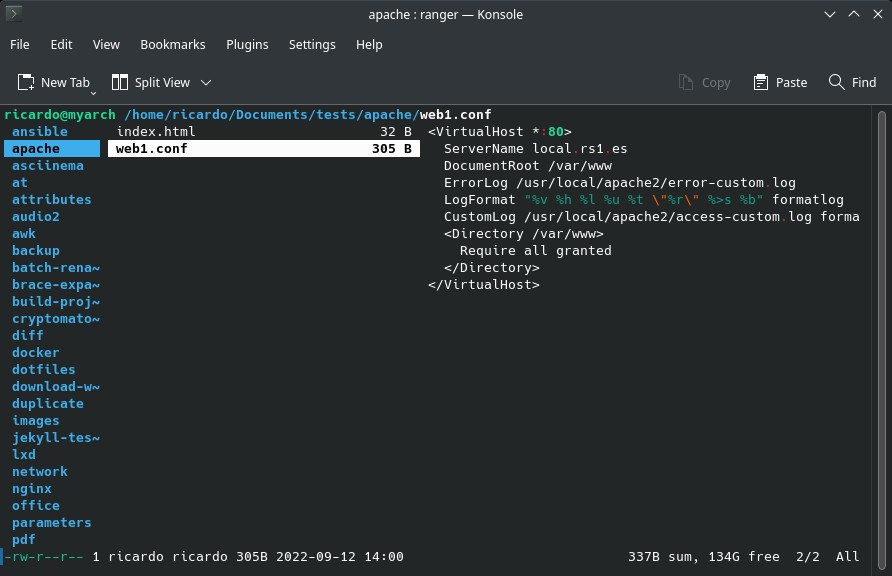Click the ServerName local.rs1.es line
892x576 pixels.
point(535,148)
